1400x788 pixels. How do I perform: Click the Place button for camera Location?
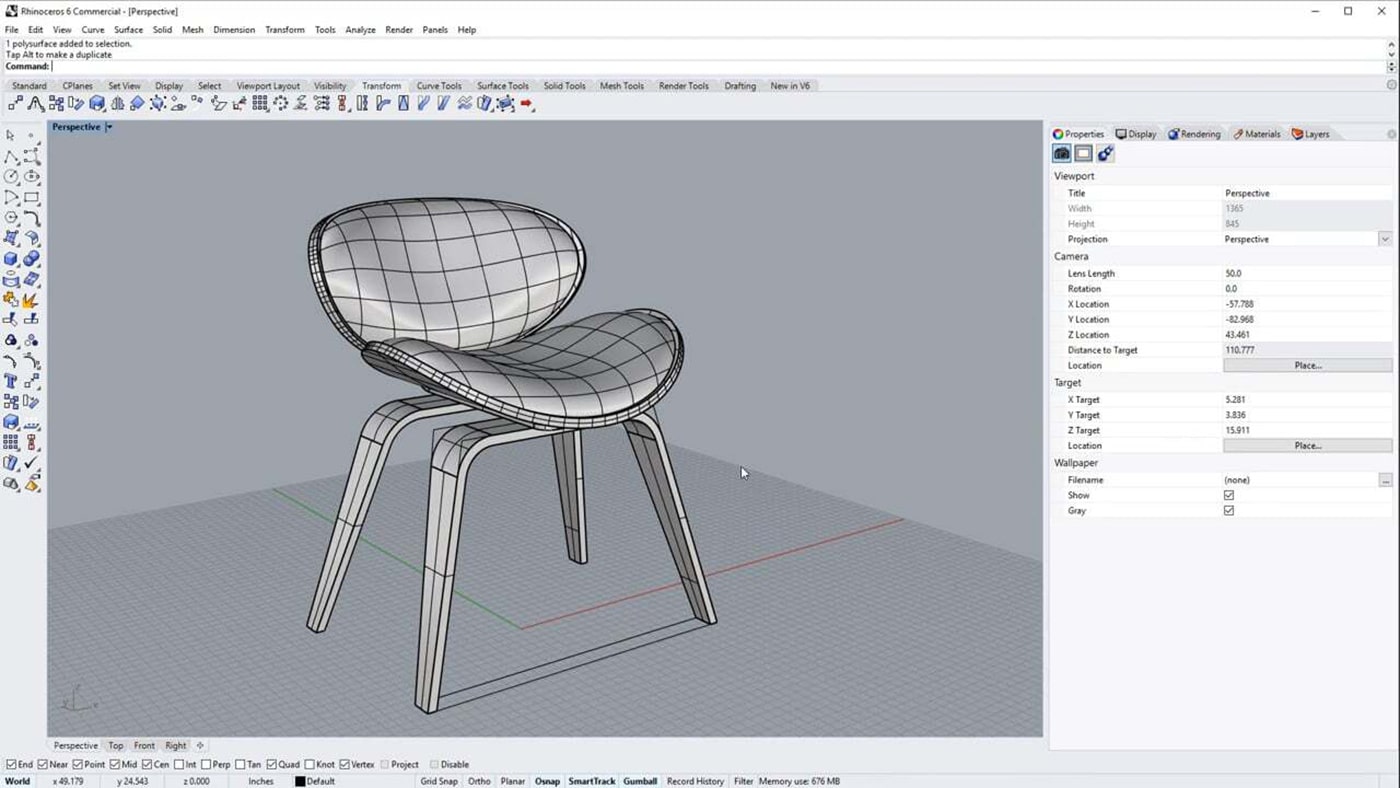1306,365
